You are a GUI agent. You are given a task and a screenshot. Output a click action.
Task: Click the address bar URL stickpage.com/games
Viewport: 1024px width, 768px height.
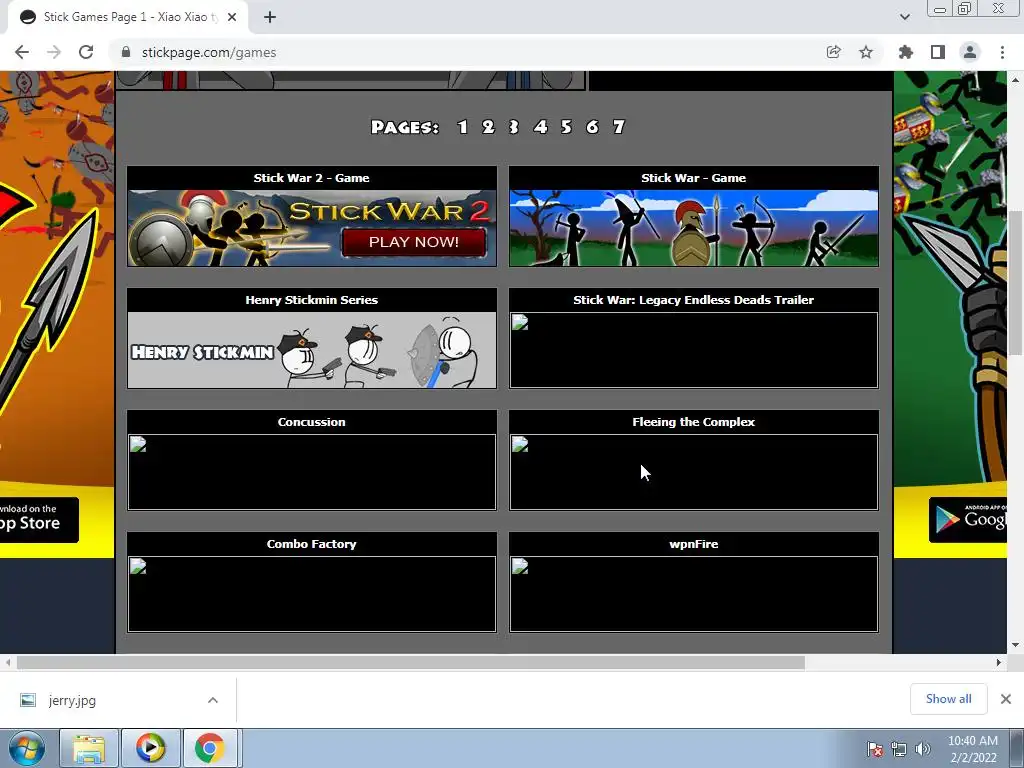pyautogui.click(x=209, y=52)
